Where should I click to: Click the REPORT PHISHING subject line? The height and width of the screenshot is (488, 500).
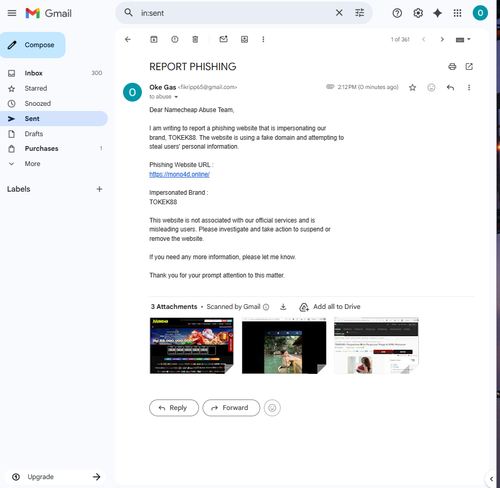(193, 67)
